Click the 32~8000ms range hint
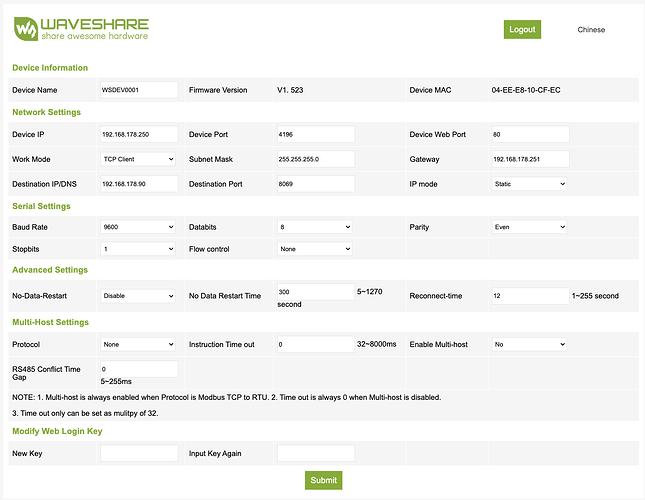Viewport: 645px width, 500px height. pyautogui.click(x=376, y=344)
